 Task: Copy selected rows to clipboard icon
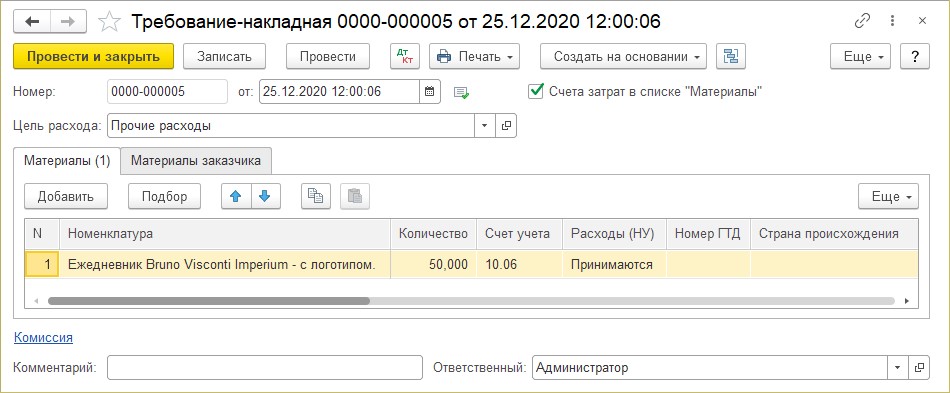coord(316,196)
